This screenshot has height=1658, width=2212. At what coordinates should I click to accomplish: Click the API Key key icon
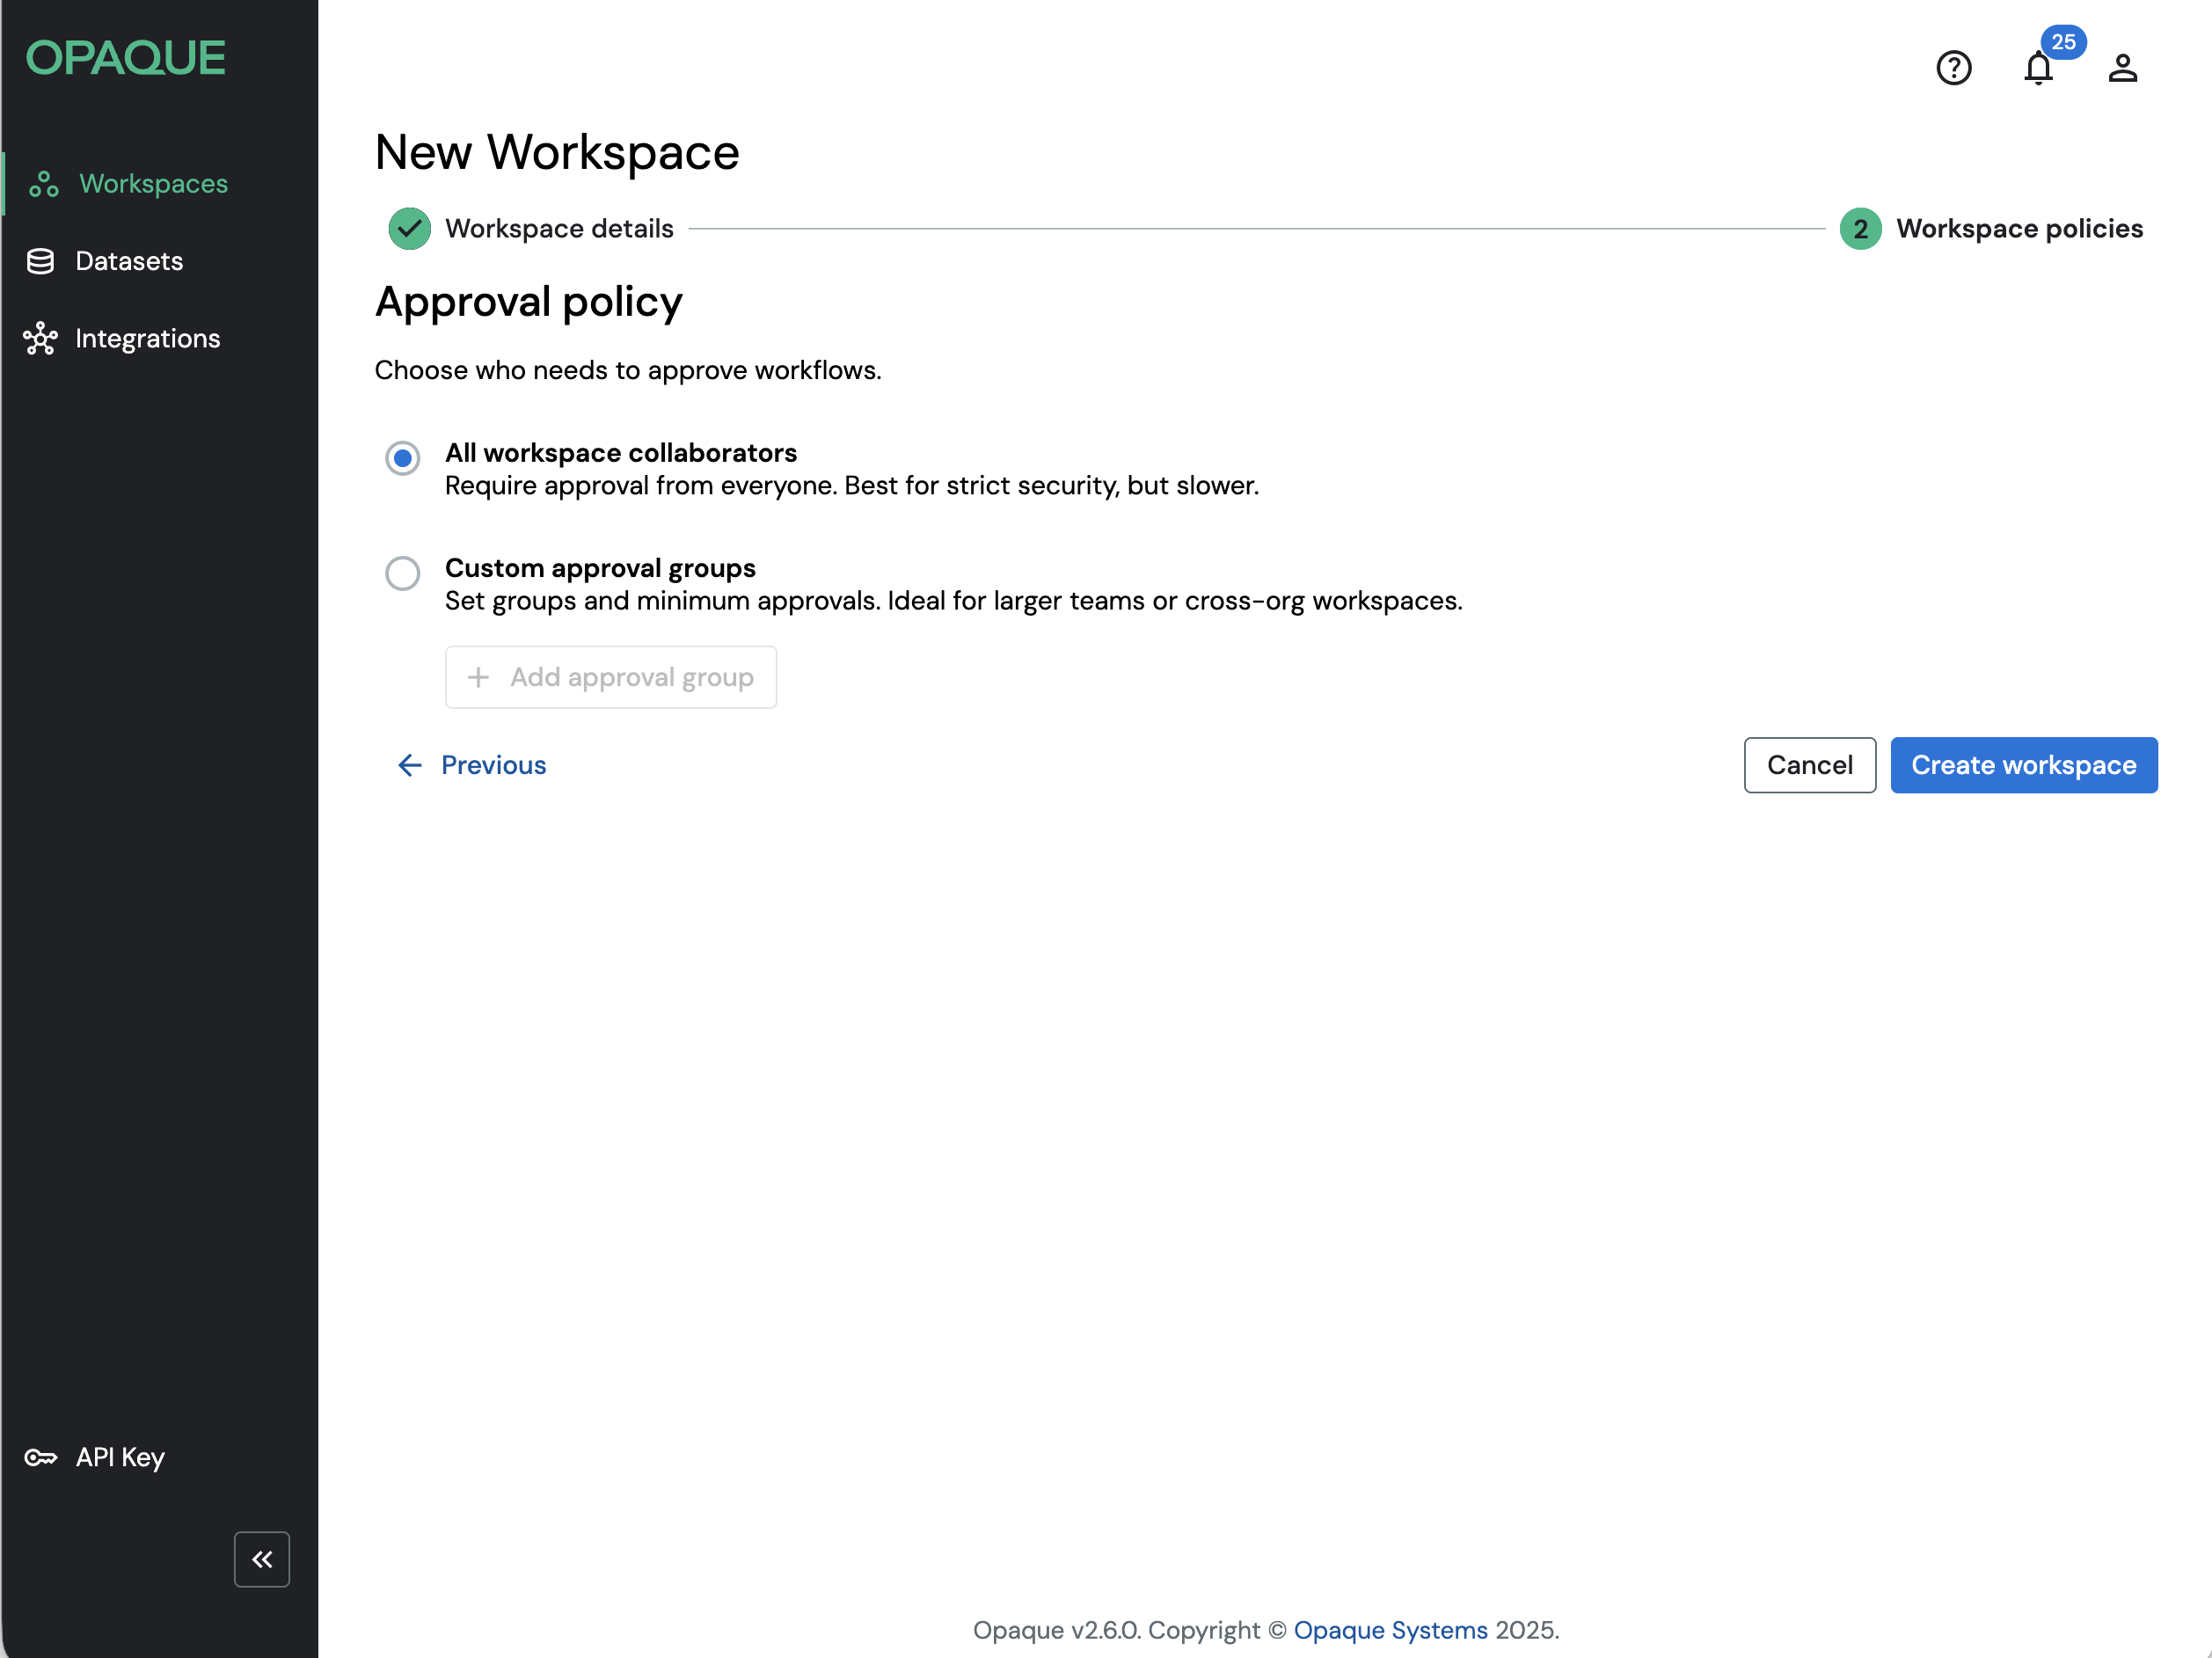(x=40, y=1457)
